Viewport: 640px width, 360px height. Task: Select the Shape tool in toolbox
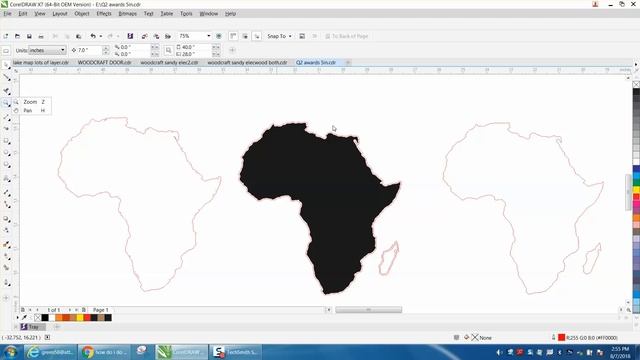point(6,78)
